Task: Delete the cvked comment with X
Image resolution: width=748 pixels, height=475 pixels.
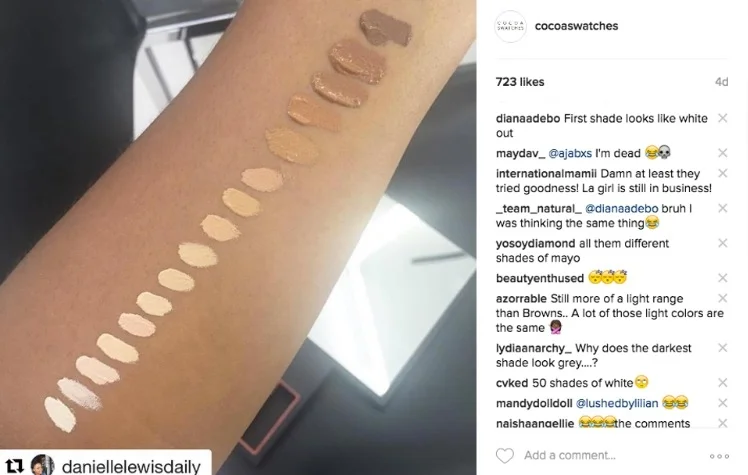Action: (723, 382)
